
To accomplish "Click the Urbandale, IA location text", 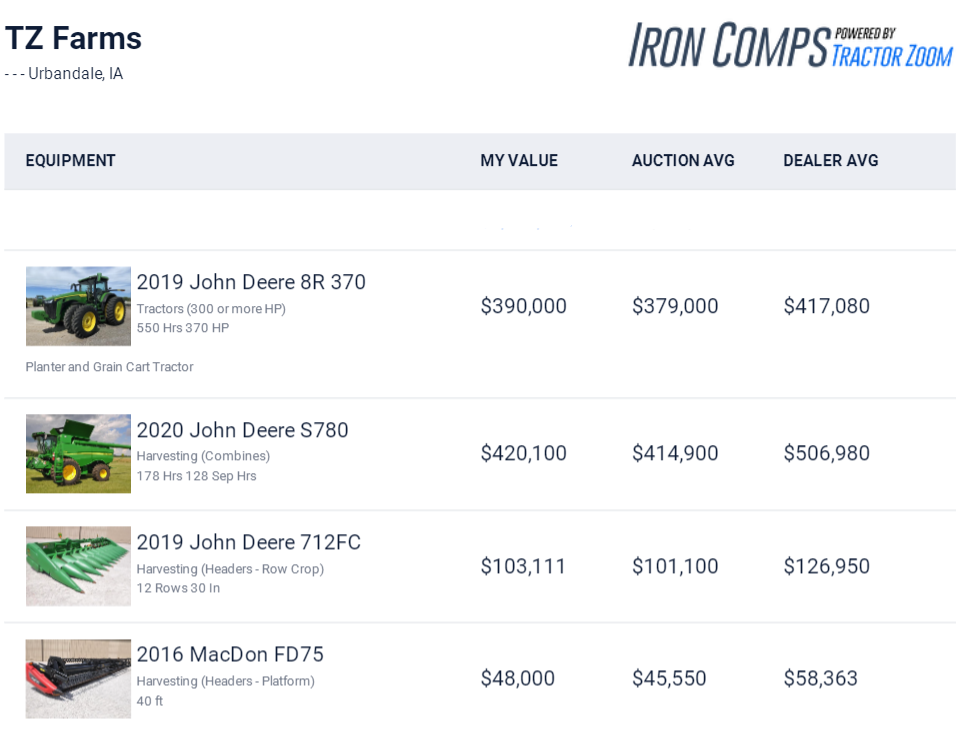I will click(x=75, y=74).
